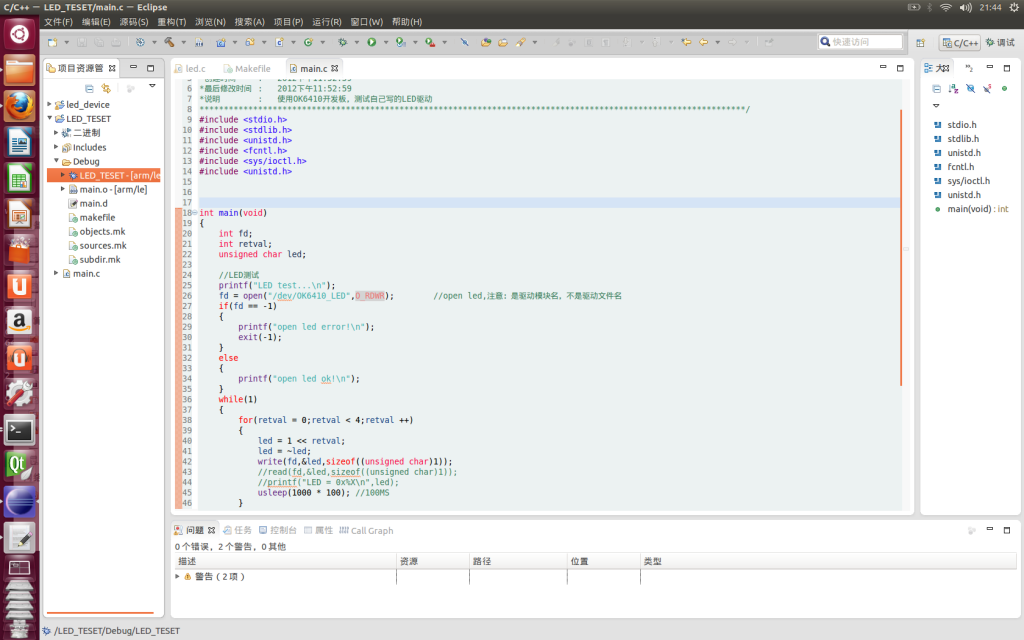Switch to the 调试 debug perspective
This screenshot has height=640, width=1024.
[x=999, y=42]
